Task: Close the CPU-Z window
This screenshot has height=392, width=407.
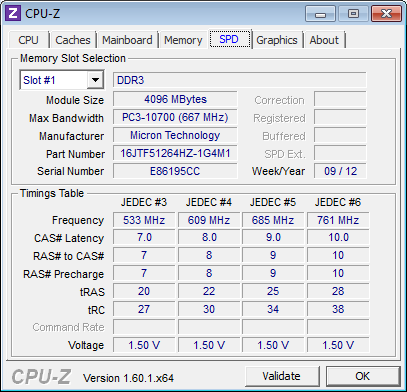Action: 386,14
